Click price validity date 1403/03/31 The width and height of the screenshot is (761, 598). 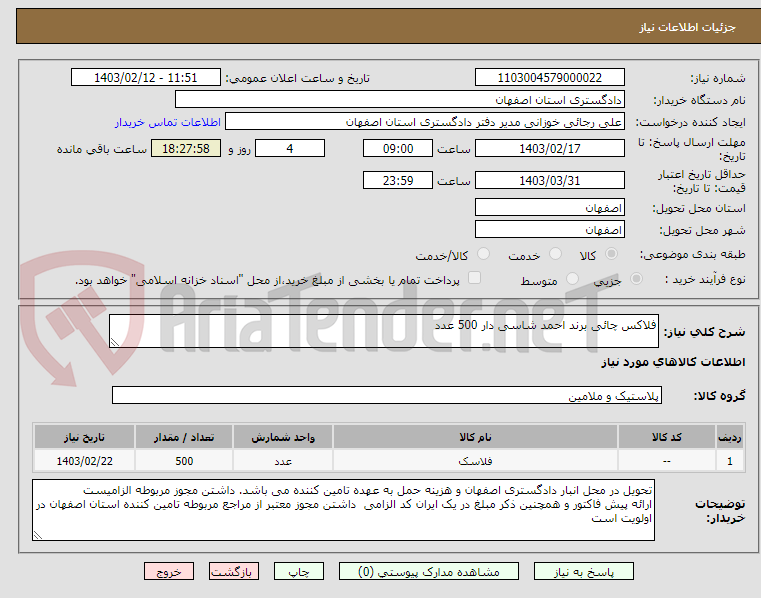pyautogui.click(x=549, y=181)
